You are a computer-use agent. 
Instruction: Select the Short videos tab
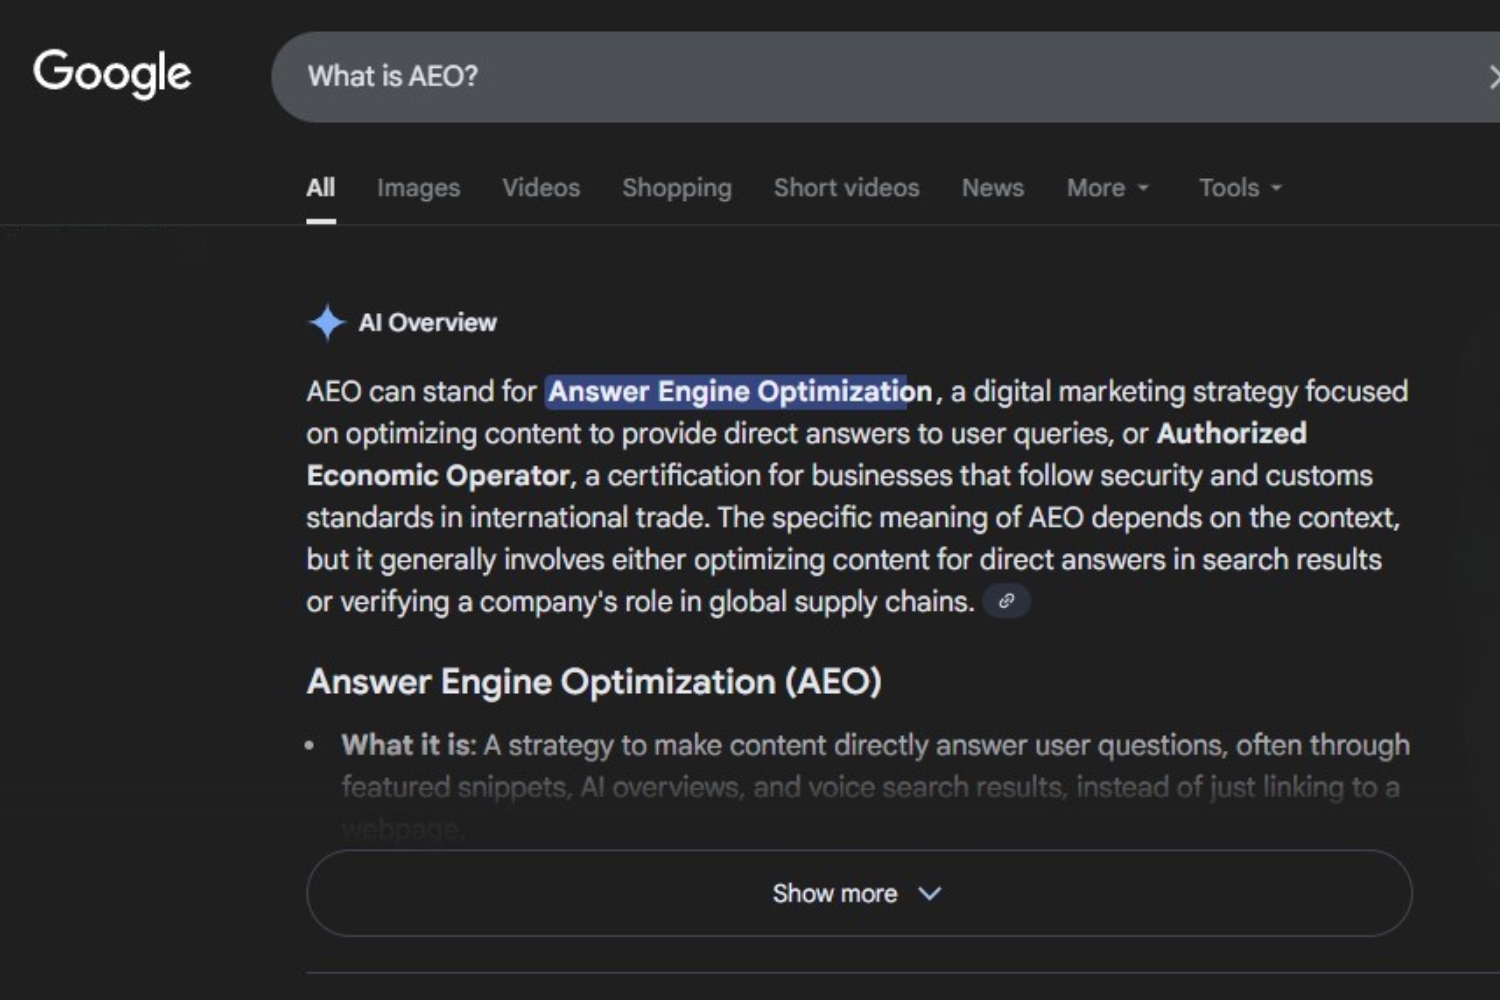click(x=846, y=188)
